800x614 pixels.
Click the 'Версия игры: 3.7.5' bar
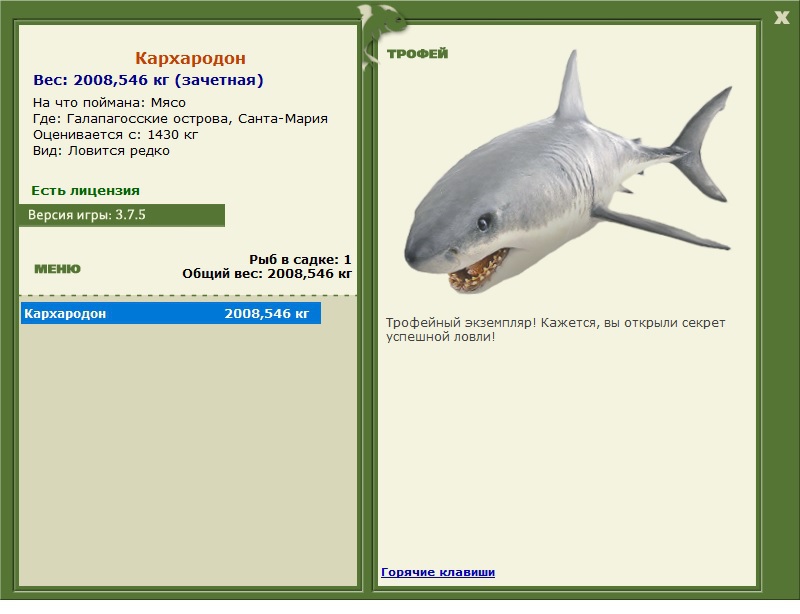pyautogui.click(x=122, y=215)
